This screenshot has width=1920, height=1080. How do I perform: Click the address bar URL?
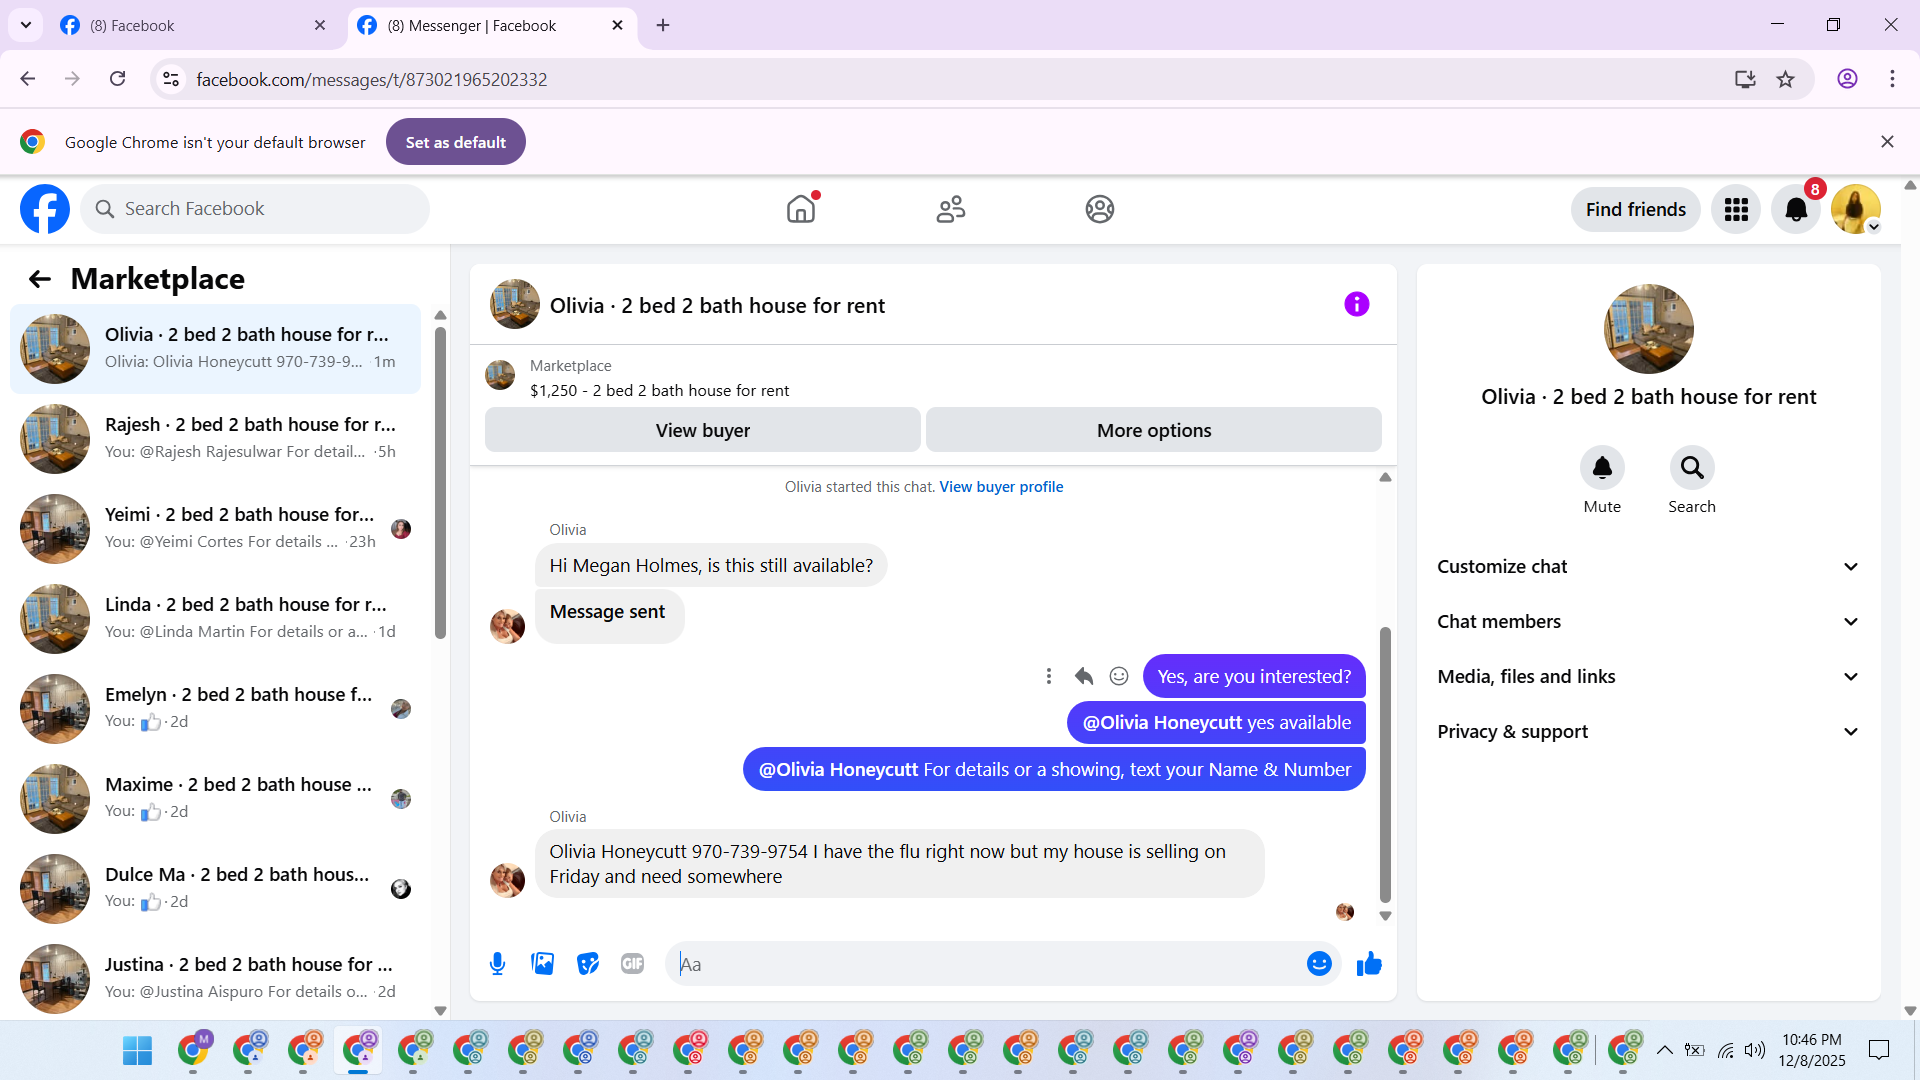tap(371, 79)
